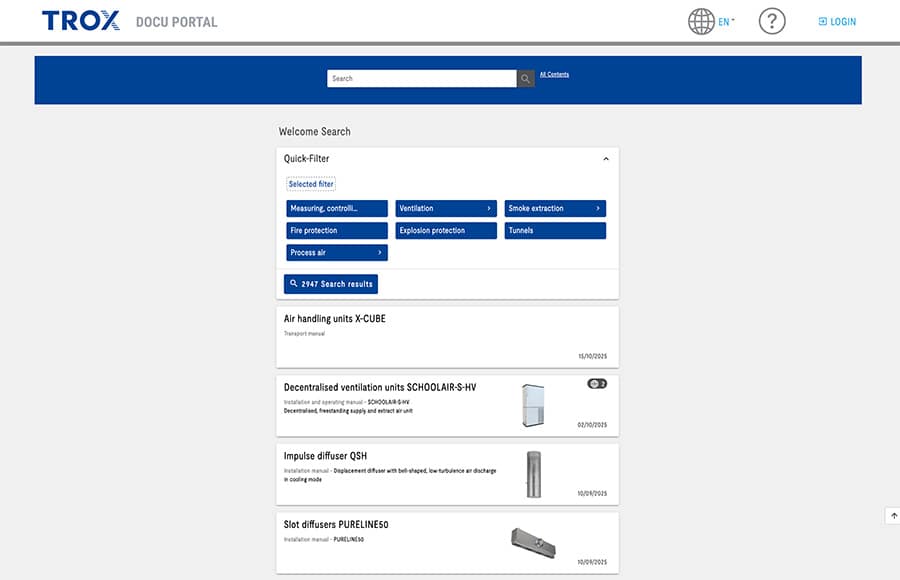Image resolution: width=900 pixels, height=580 pixels.
Task: Show the 2947 Search results
Action: click(331, 284)
